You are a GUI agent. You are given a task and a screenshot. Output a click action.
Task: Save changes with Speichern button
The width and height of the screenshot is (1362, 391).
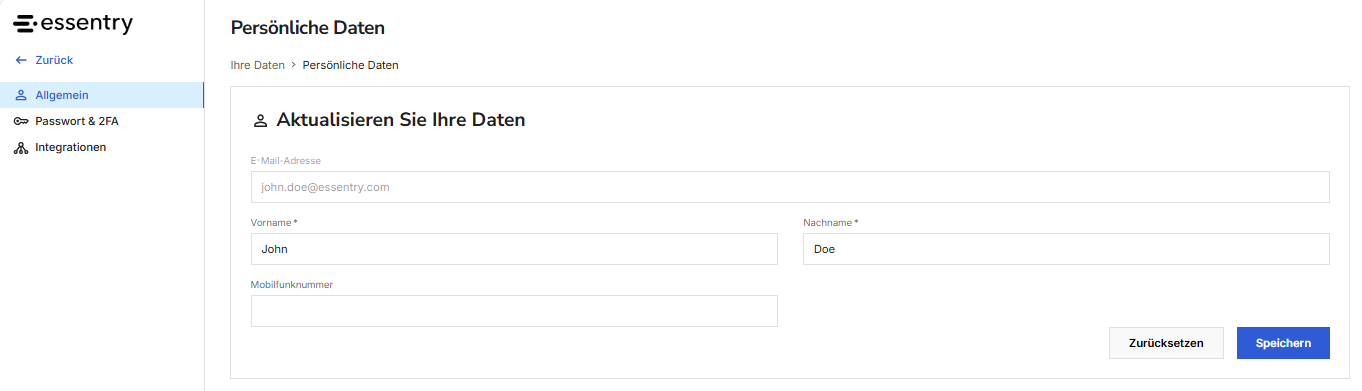click(x=1283, y=343)
